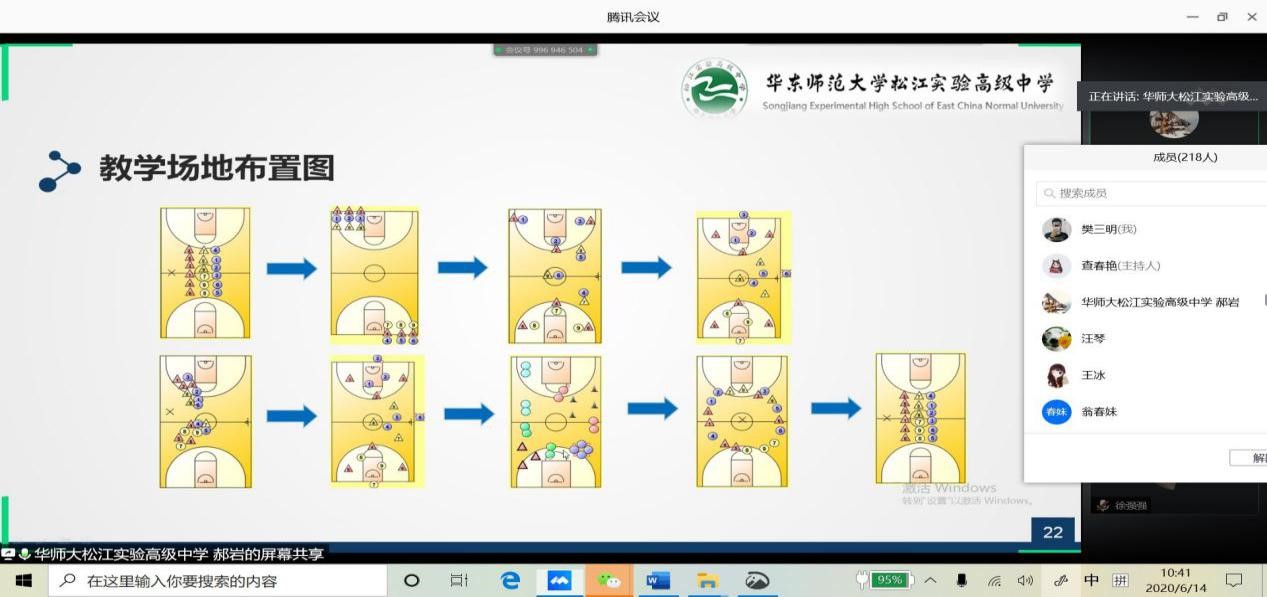Click the speaker video thumbnail below the speaking banner
1267x597 pixels.
pyautogui.click(x=1174, y=121)
